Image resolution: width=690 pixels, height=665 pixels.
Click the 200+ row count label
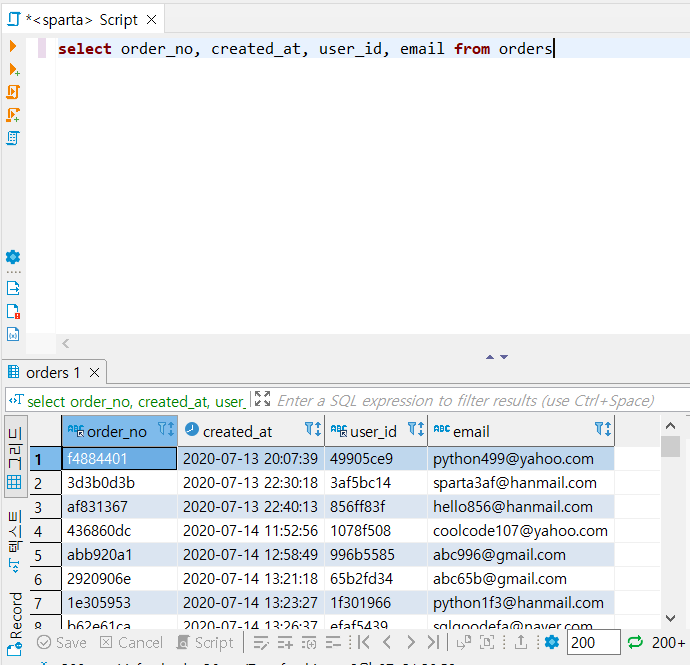pos(668,643)
